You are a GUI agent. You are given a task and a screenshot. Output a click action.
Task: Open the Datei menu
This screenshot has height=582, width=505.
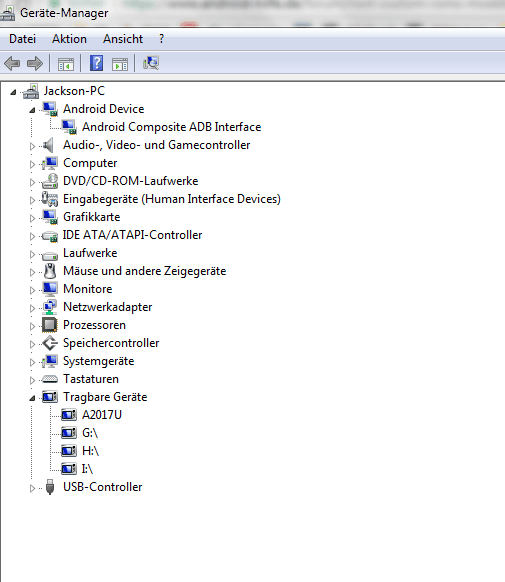[23, 39]
